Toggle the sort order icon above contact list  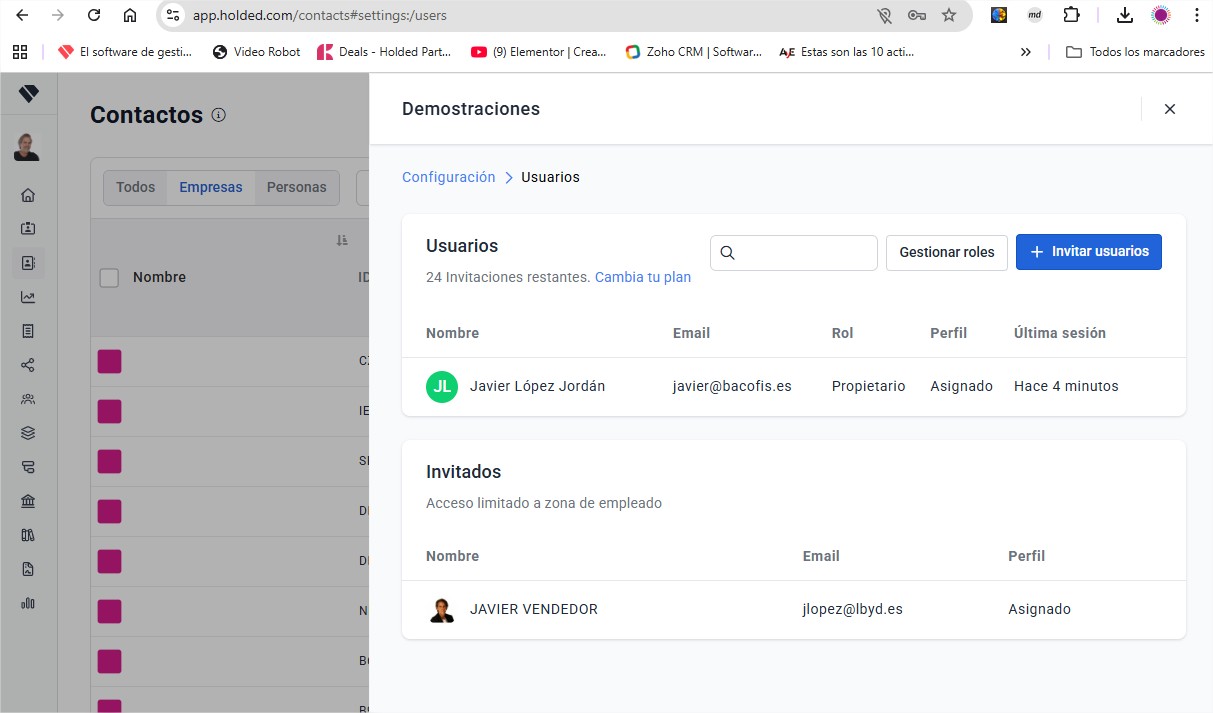(341, 240)
